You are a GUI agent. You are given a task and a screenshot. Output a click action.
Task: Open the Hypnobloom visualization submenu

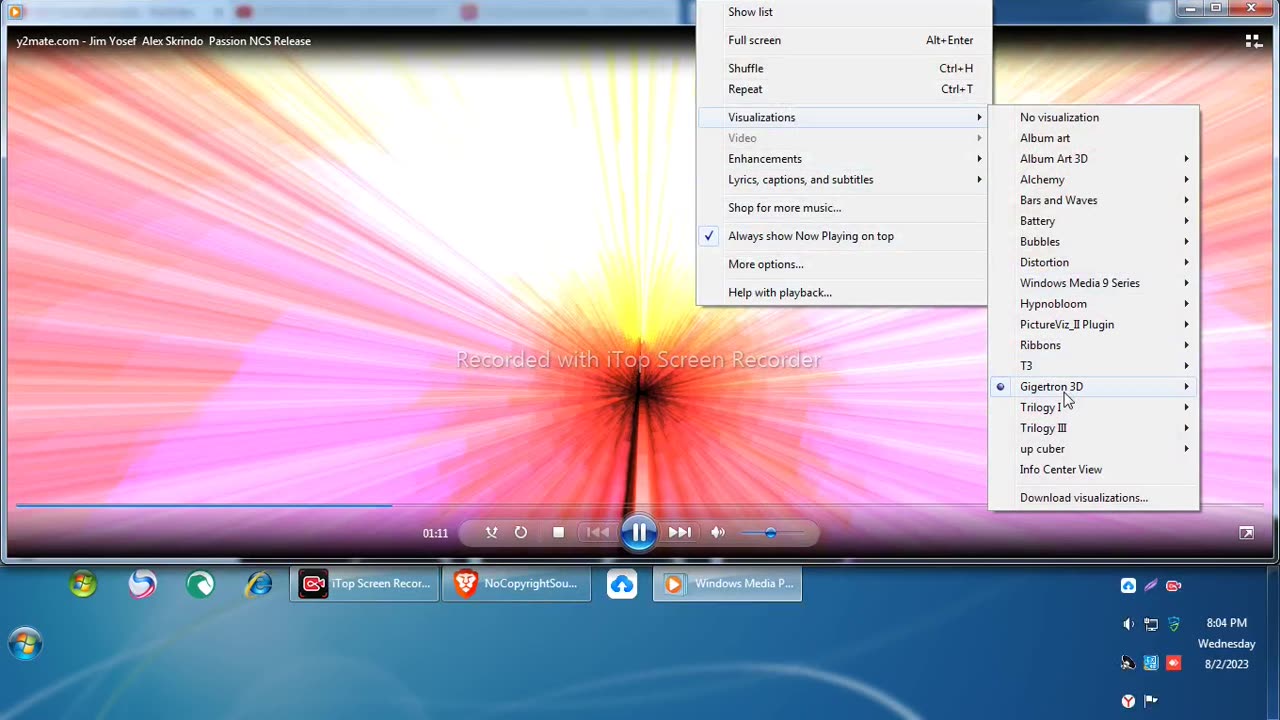click(x=1094, y=304)
